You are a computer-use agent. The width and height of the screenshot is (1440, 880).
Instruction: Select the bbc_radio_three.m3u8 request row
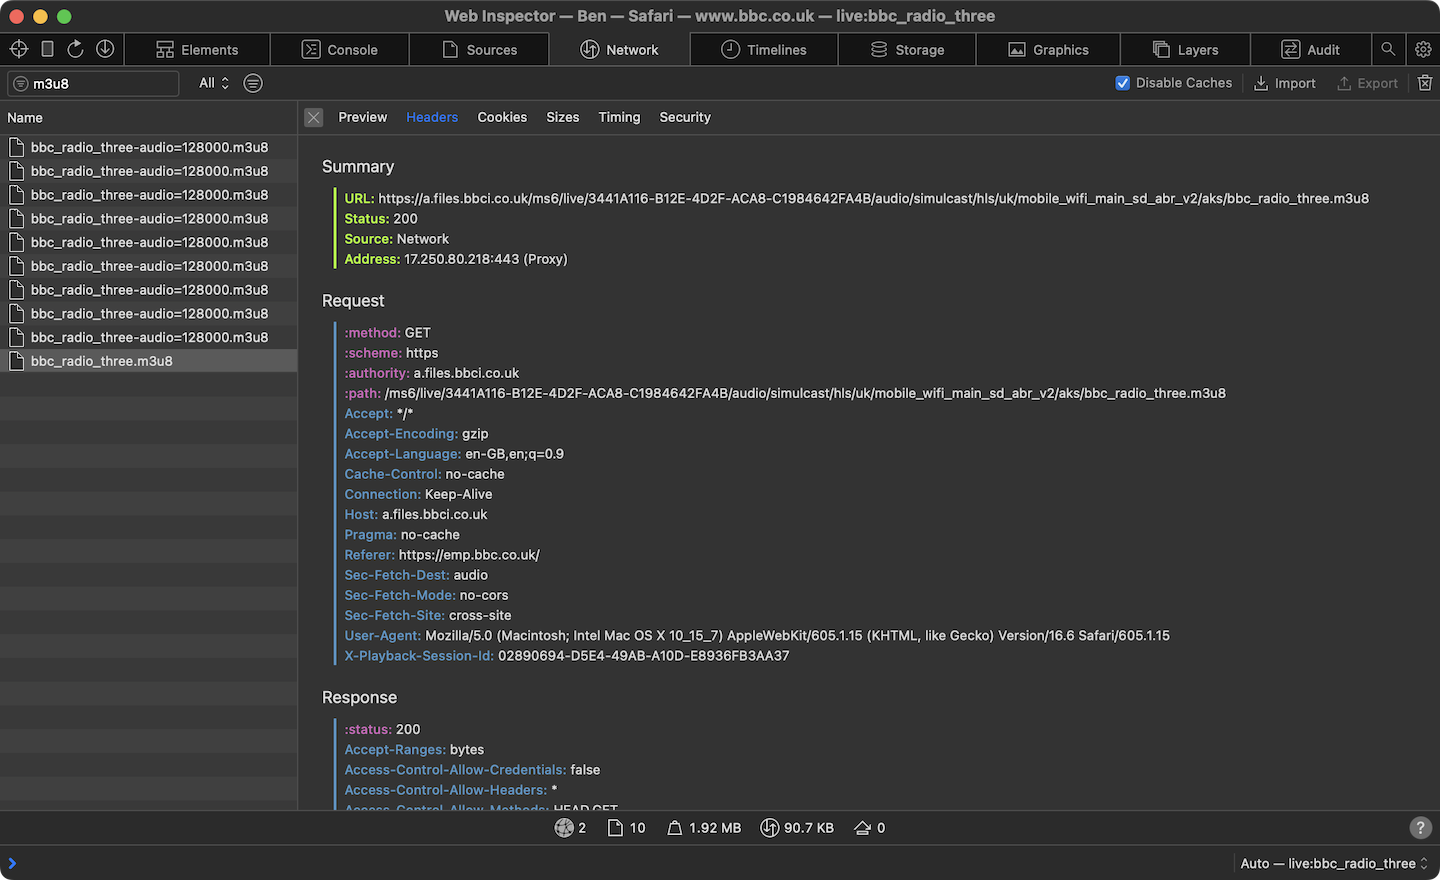click(x=148, y=361)
